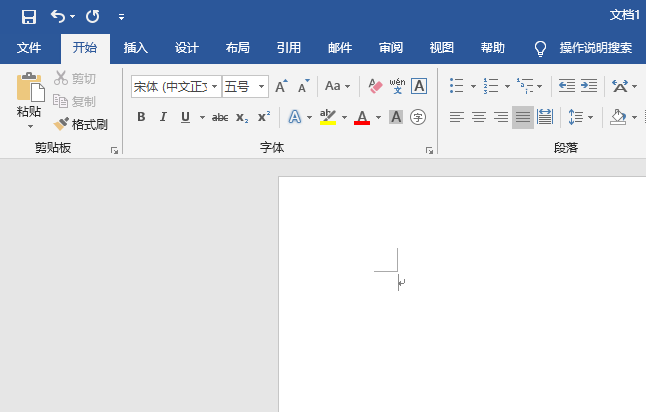Click the Save icon in quick access toolbar
Viewport: 646px width, 412px height.
coord(28,16)
